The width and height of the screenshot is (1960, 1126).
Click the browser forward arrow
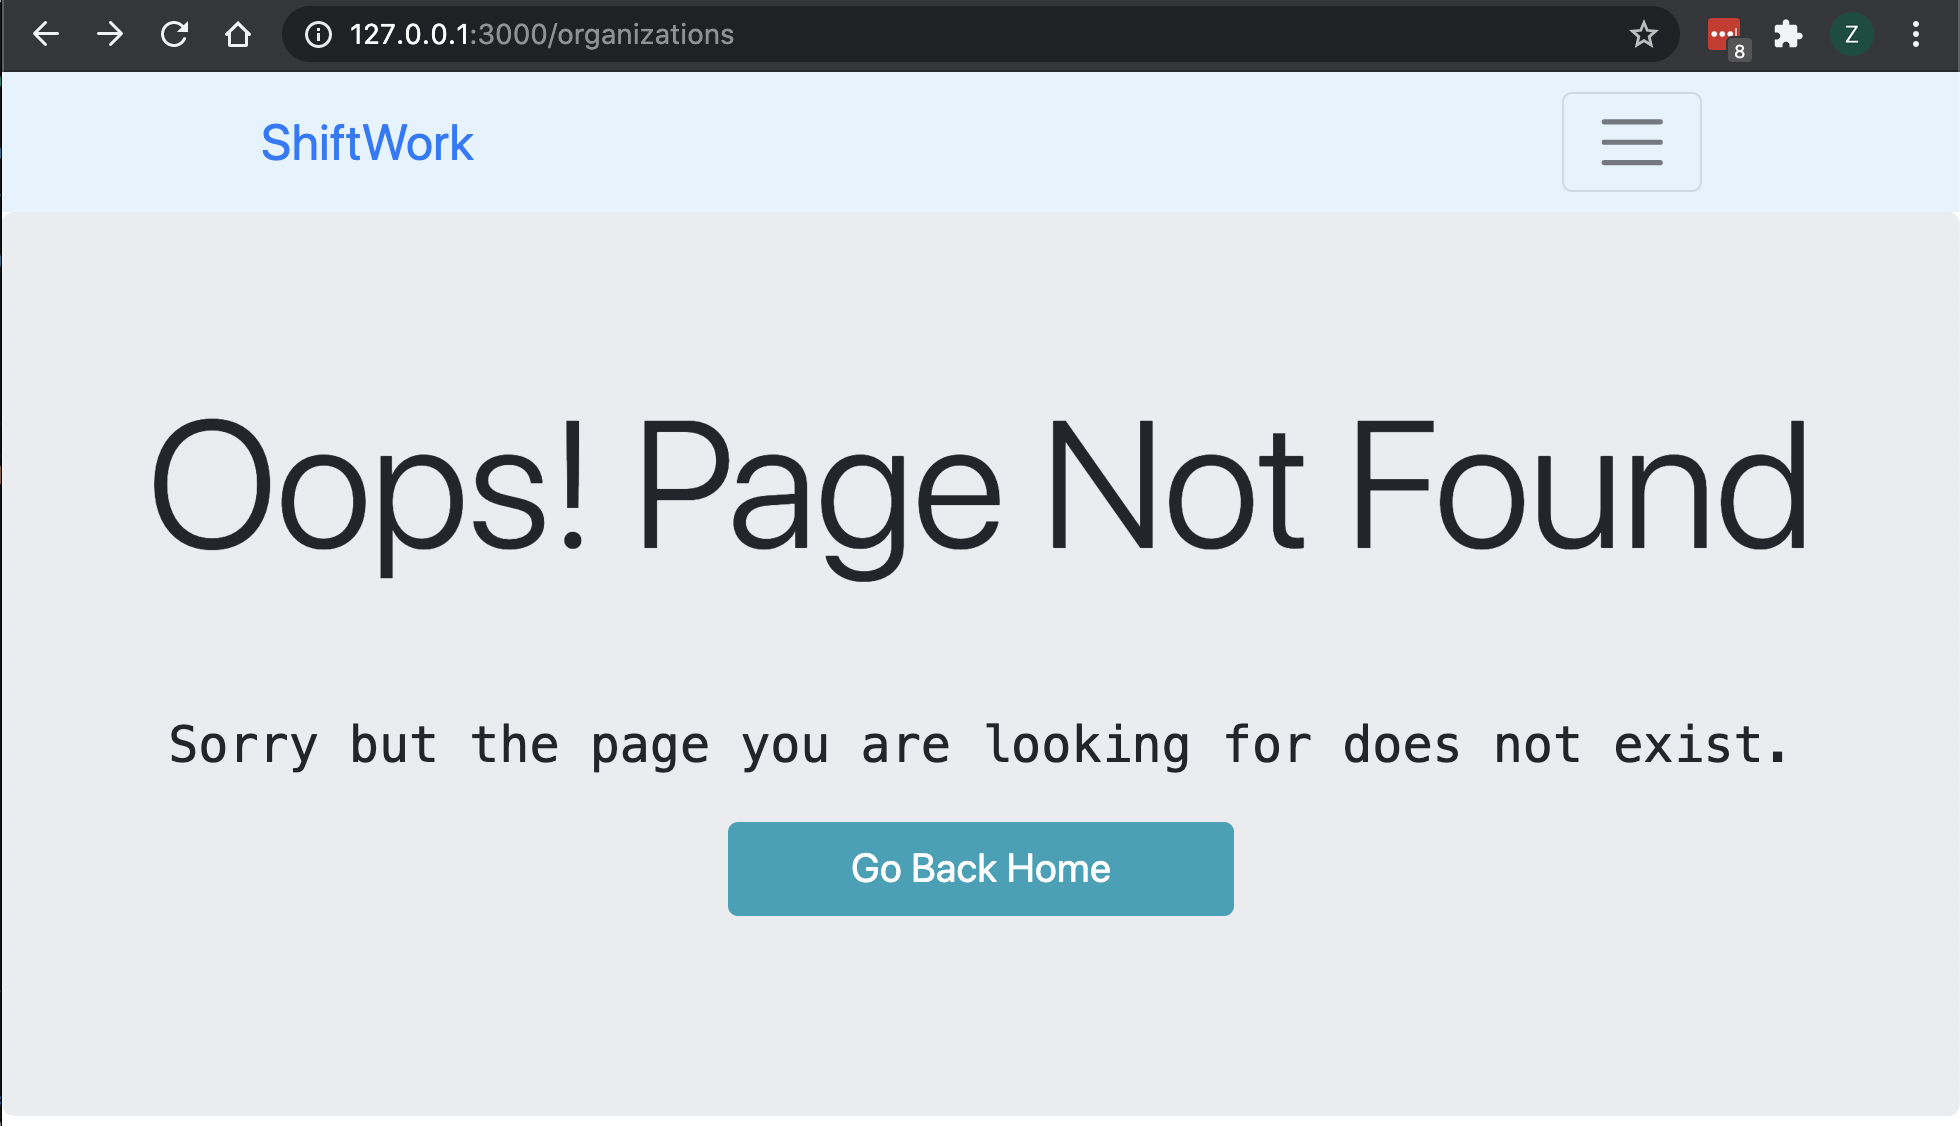click(x=110, y=35)
